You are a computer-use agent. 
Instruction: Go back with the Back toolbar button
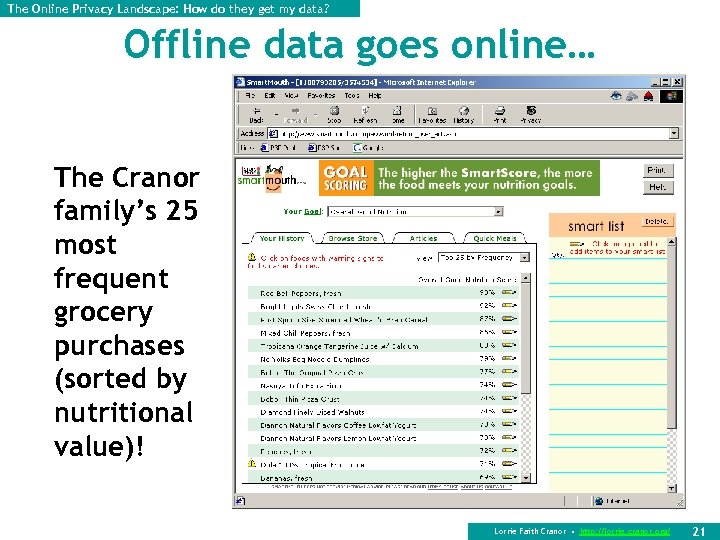tap(256, 115)
